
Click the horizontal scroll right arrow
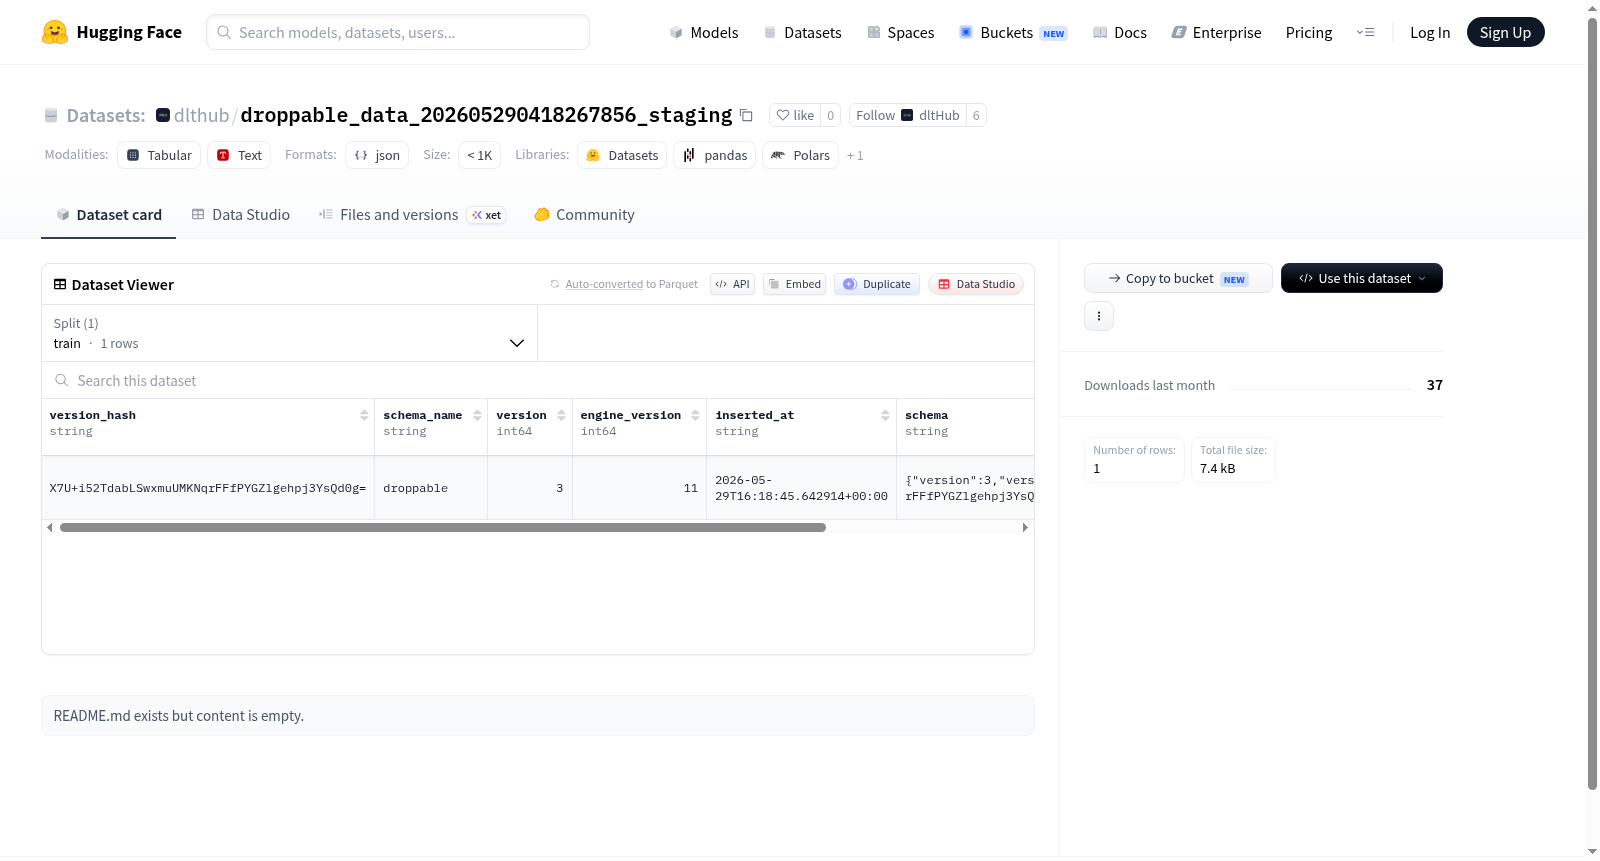[1025, 527]
